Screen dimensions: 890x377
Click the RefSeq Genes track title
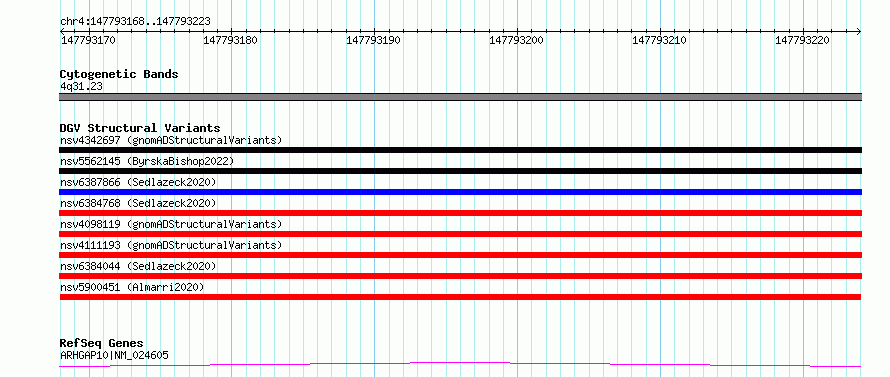[x=101, y=344]
